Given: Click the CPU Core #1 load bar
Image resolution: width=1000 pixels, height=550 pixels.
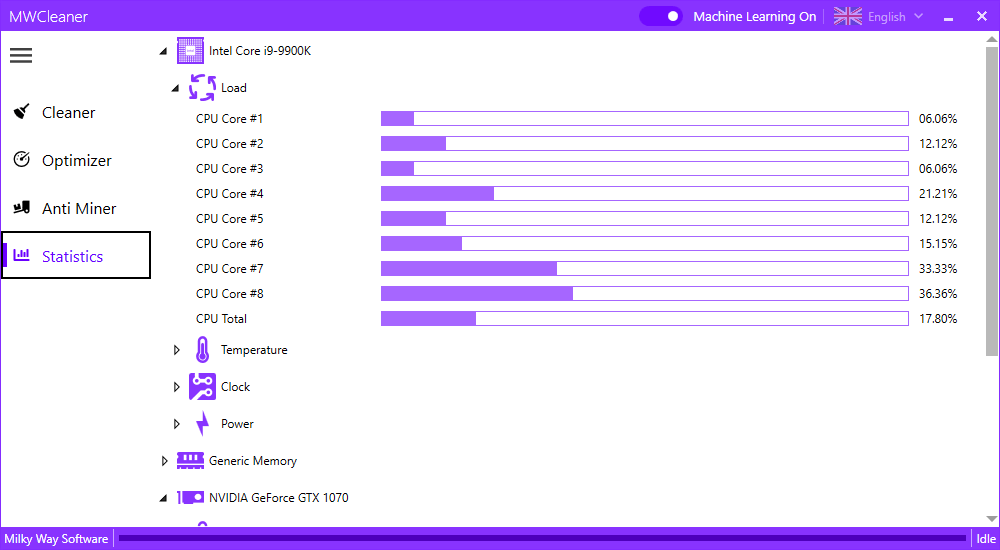Looking at the screenshot, I should coord(644,119).
